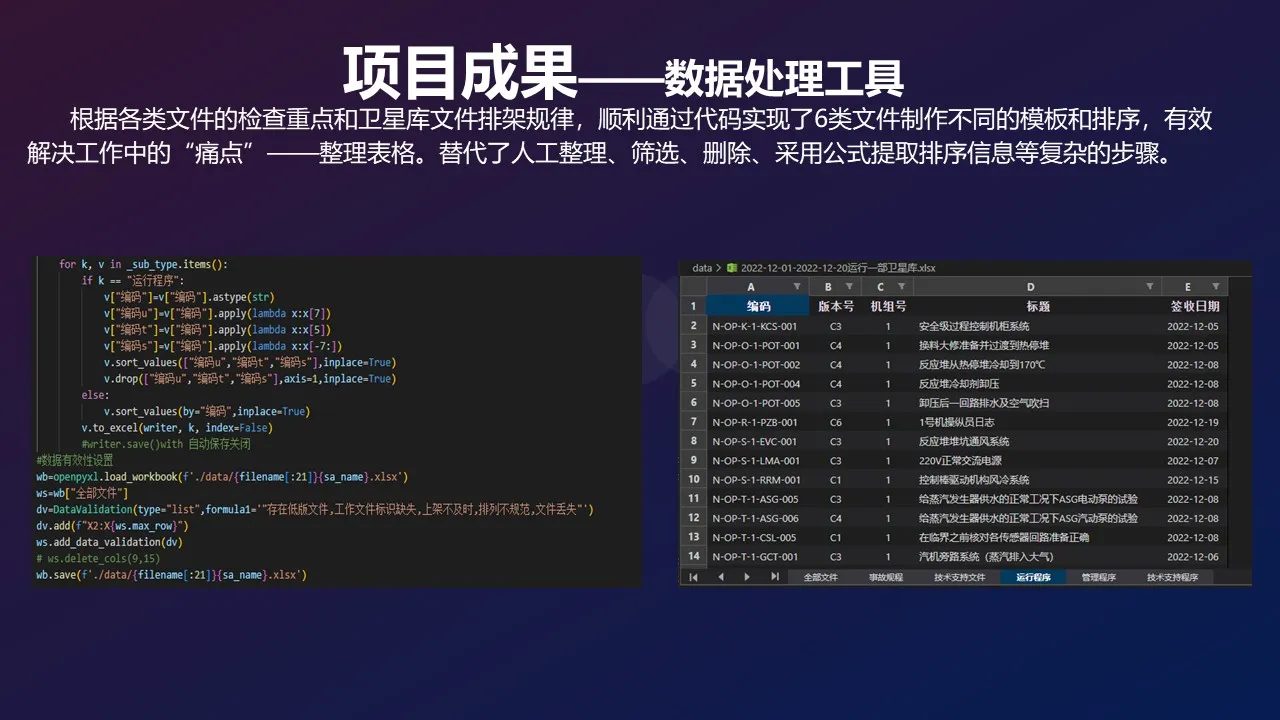Select cell N-OP-K-1-KCS-001

758,326
